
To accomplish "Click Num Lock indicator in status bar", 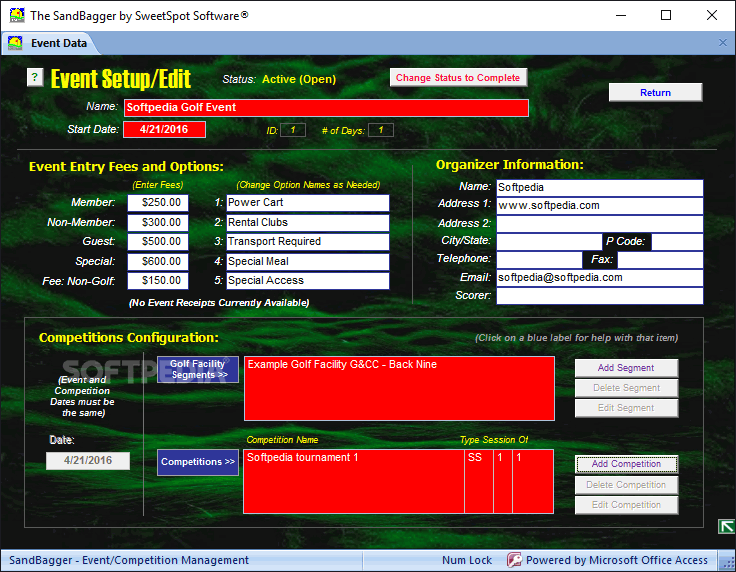I will tap(467, 560).
